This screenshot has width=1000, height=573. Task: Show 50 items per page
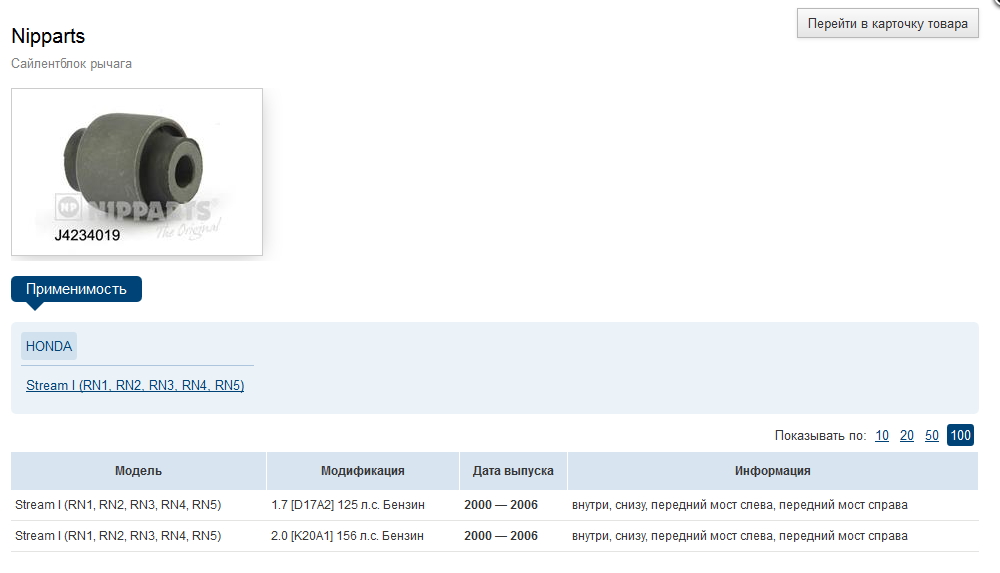coord(932,435)
